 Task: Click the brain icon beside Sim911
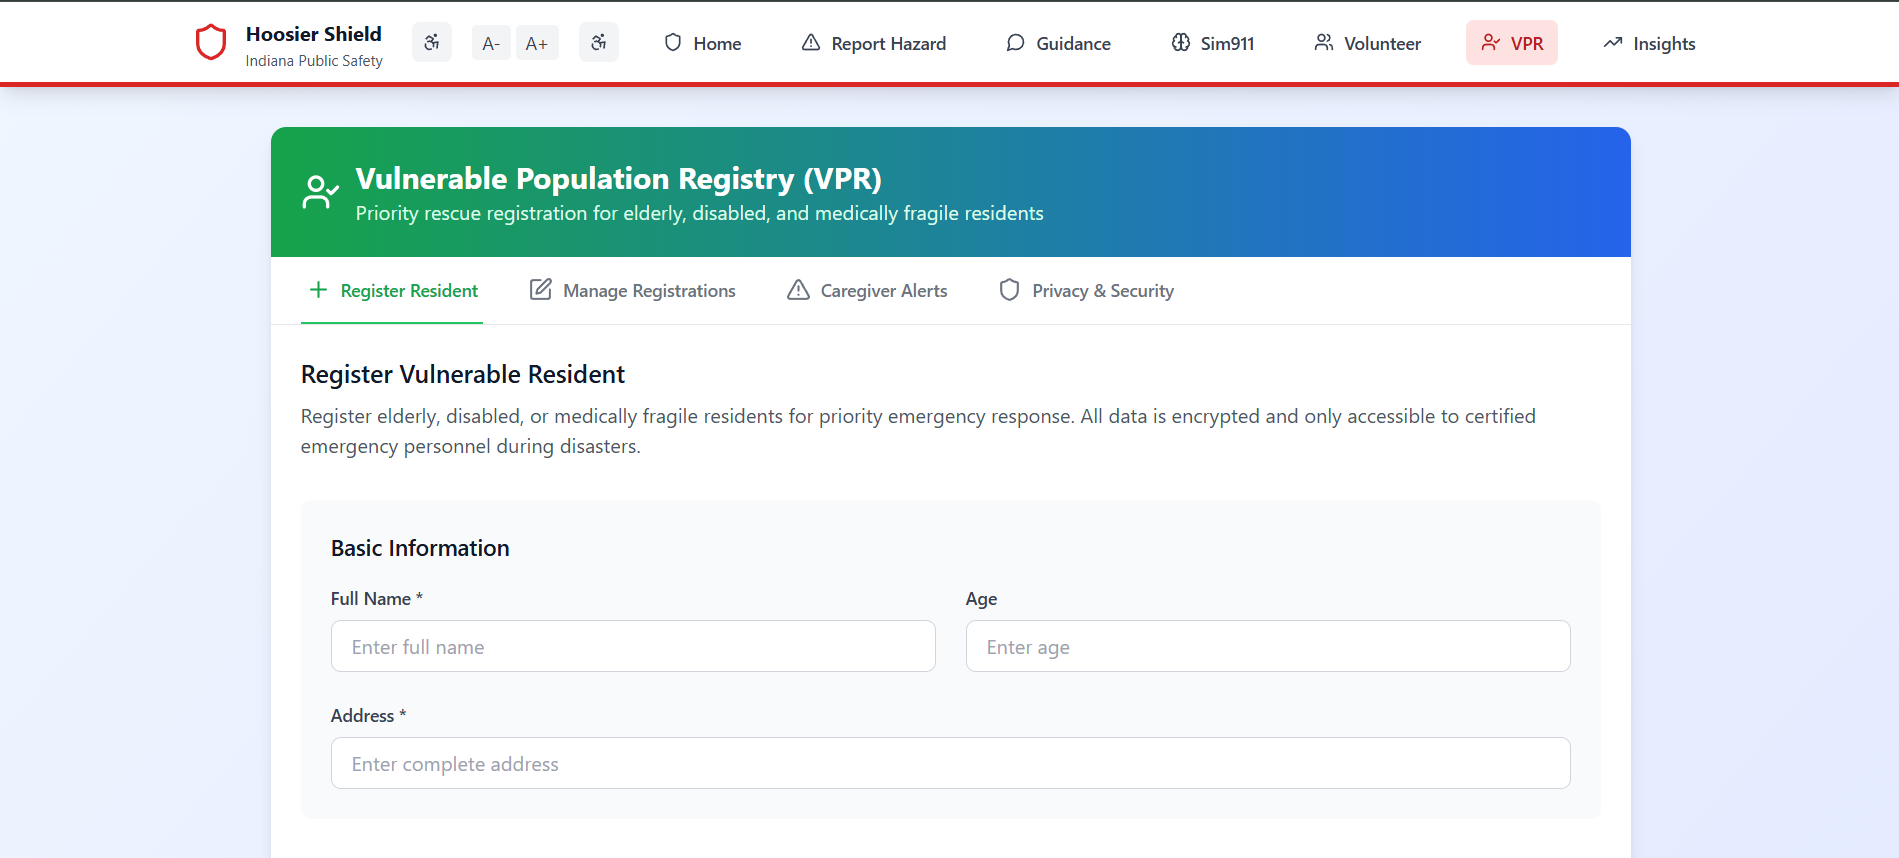[x=1181, y=43]
